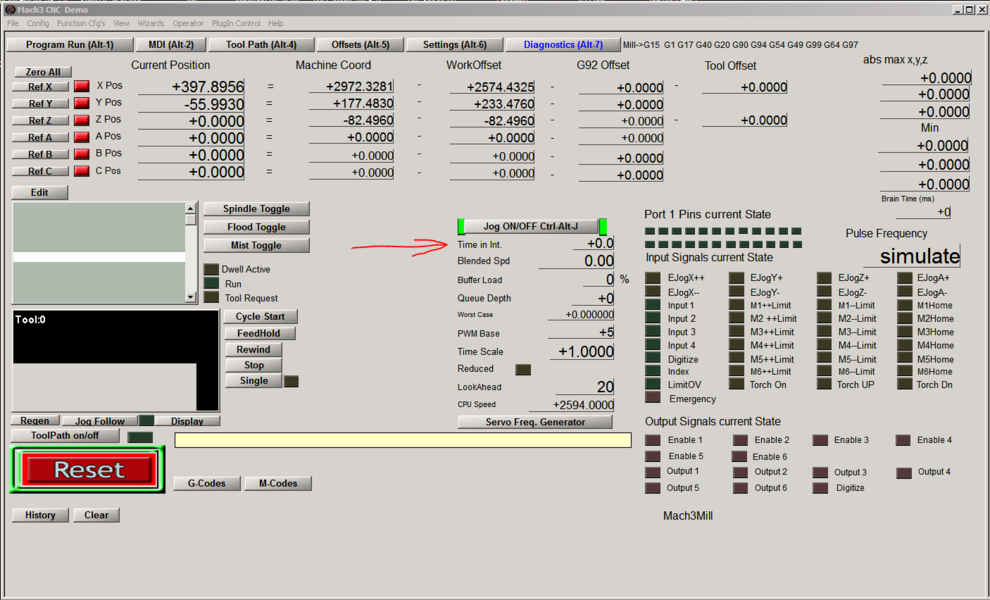
Task: Click the Servo Freq. Generator button
Action: (x=535, y=422)
